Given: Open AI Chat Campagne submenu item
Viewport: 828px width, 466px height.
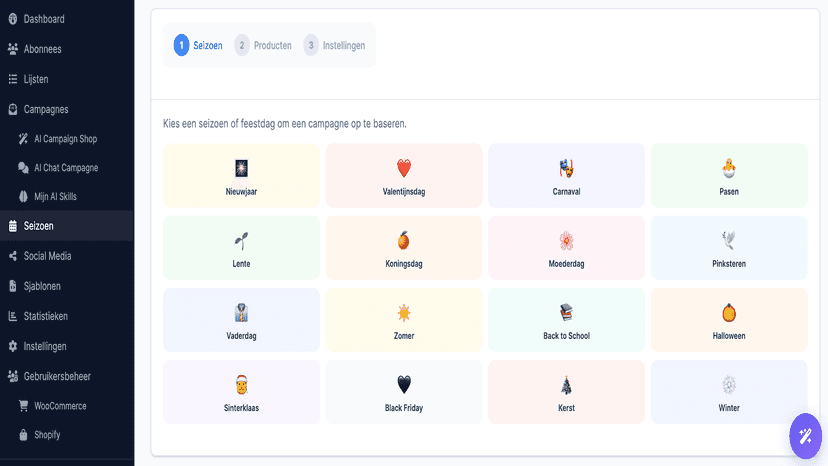Looking at the screenshot, I should tap(67, 168).
